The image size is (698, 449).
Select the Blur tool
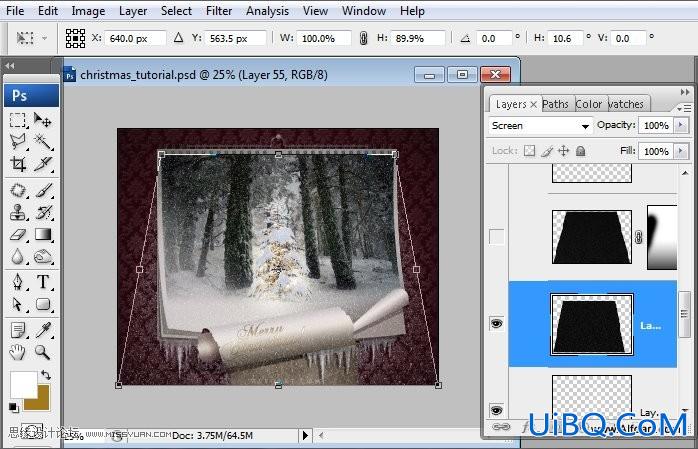pos(18,256)
